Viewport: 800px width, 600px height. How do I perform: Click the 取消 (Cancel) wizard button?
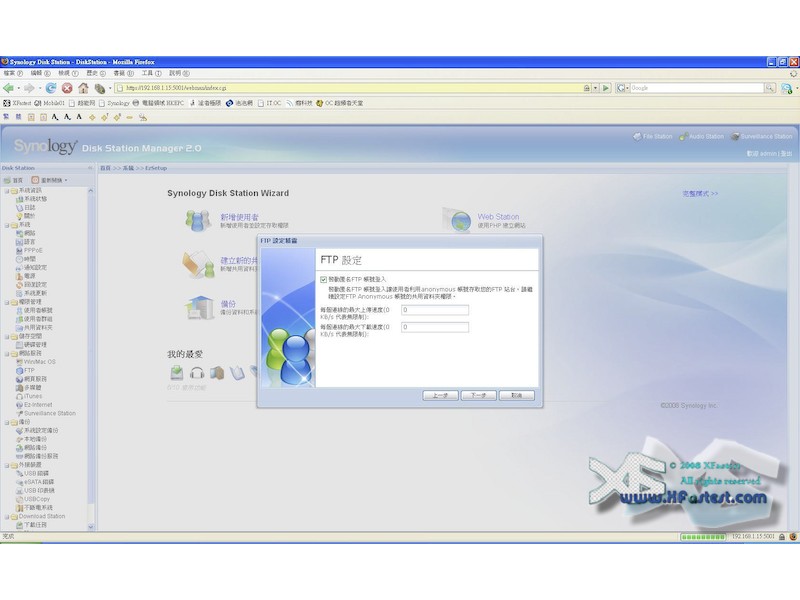[517, 395]
